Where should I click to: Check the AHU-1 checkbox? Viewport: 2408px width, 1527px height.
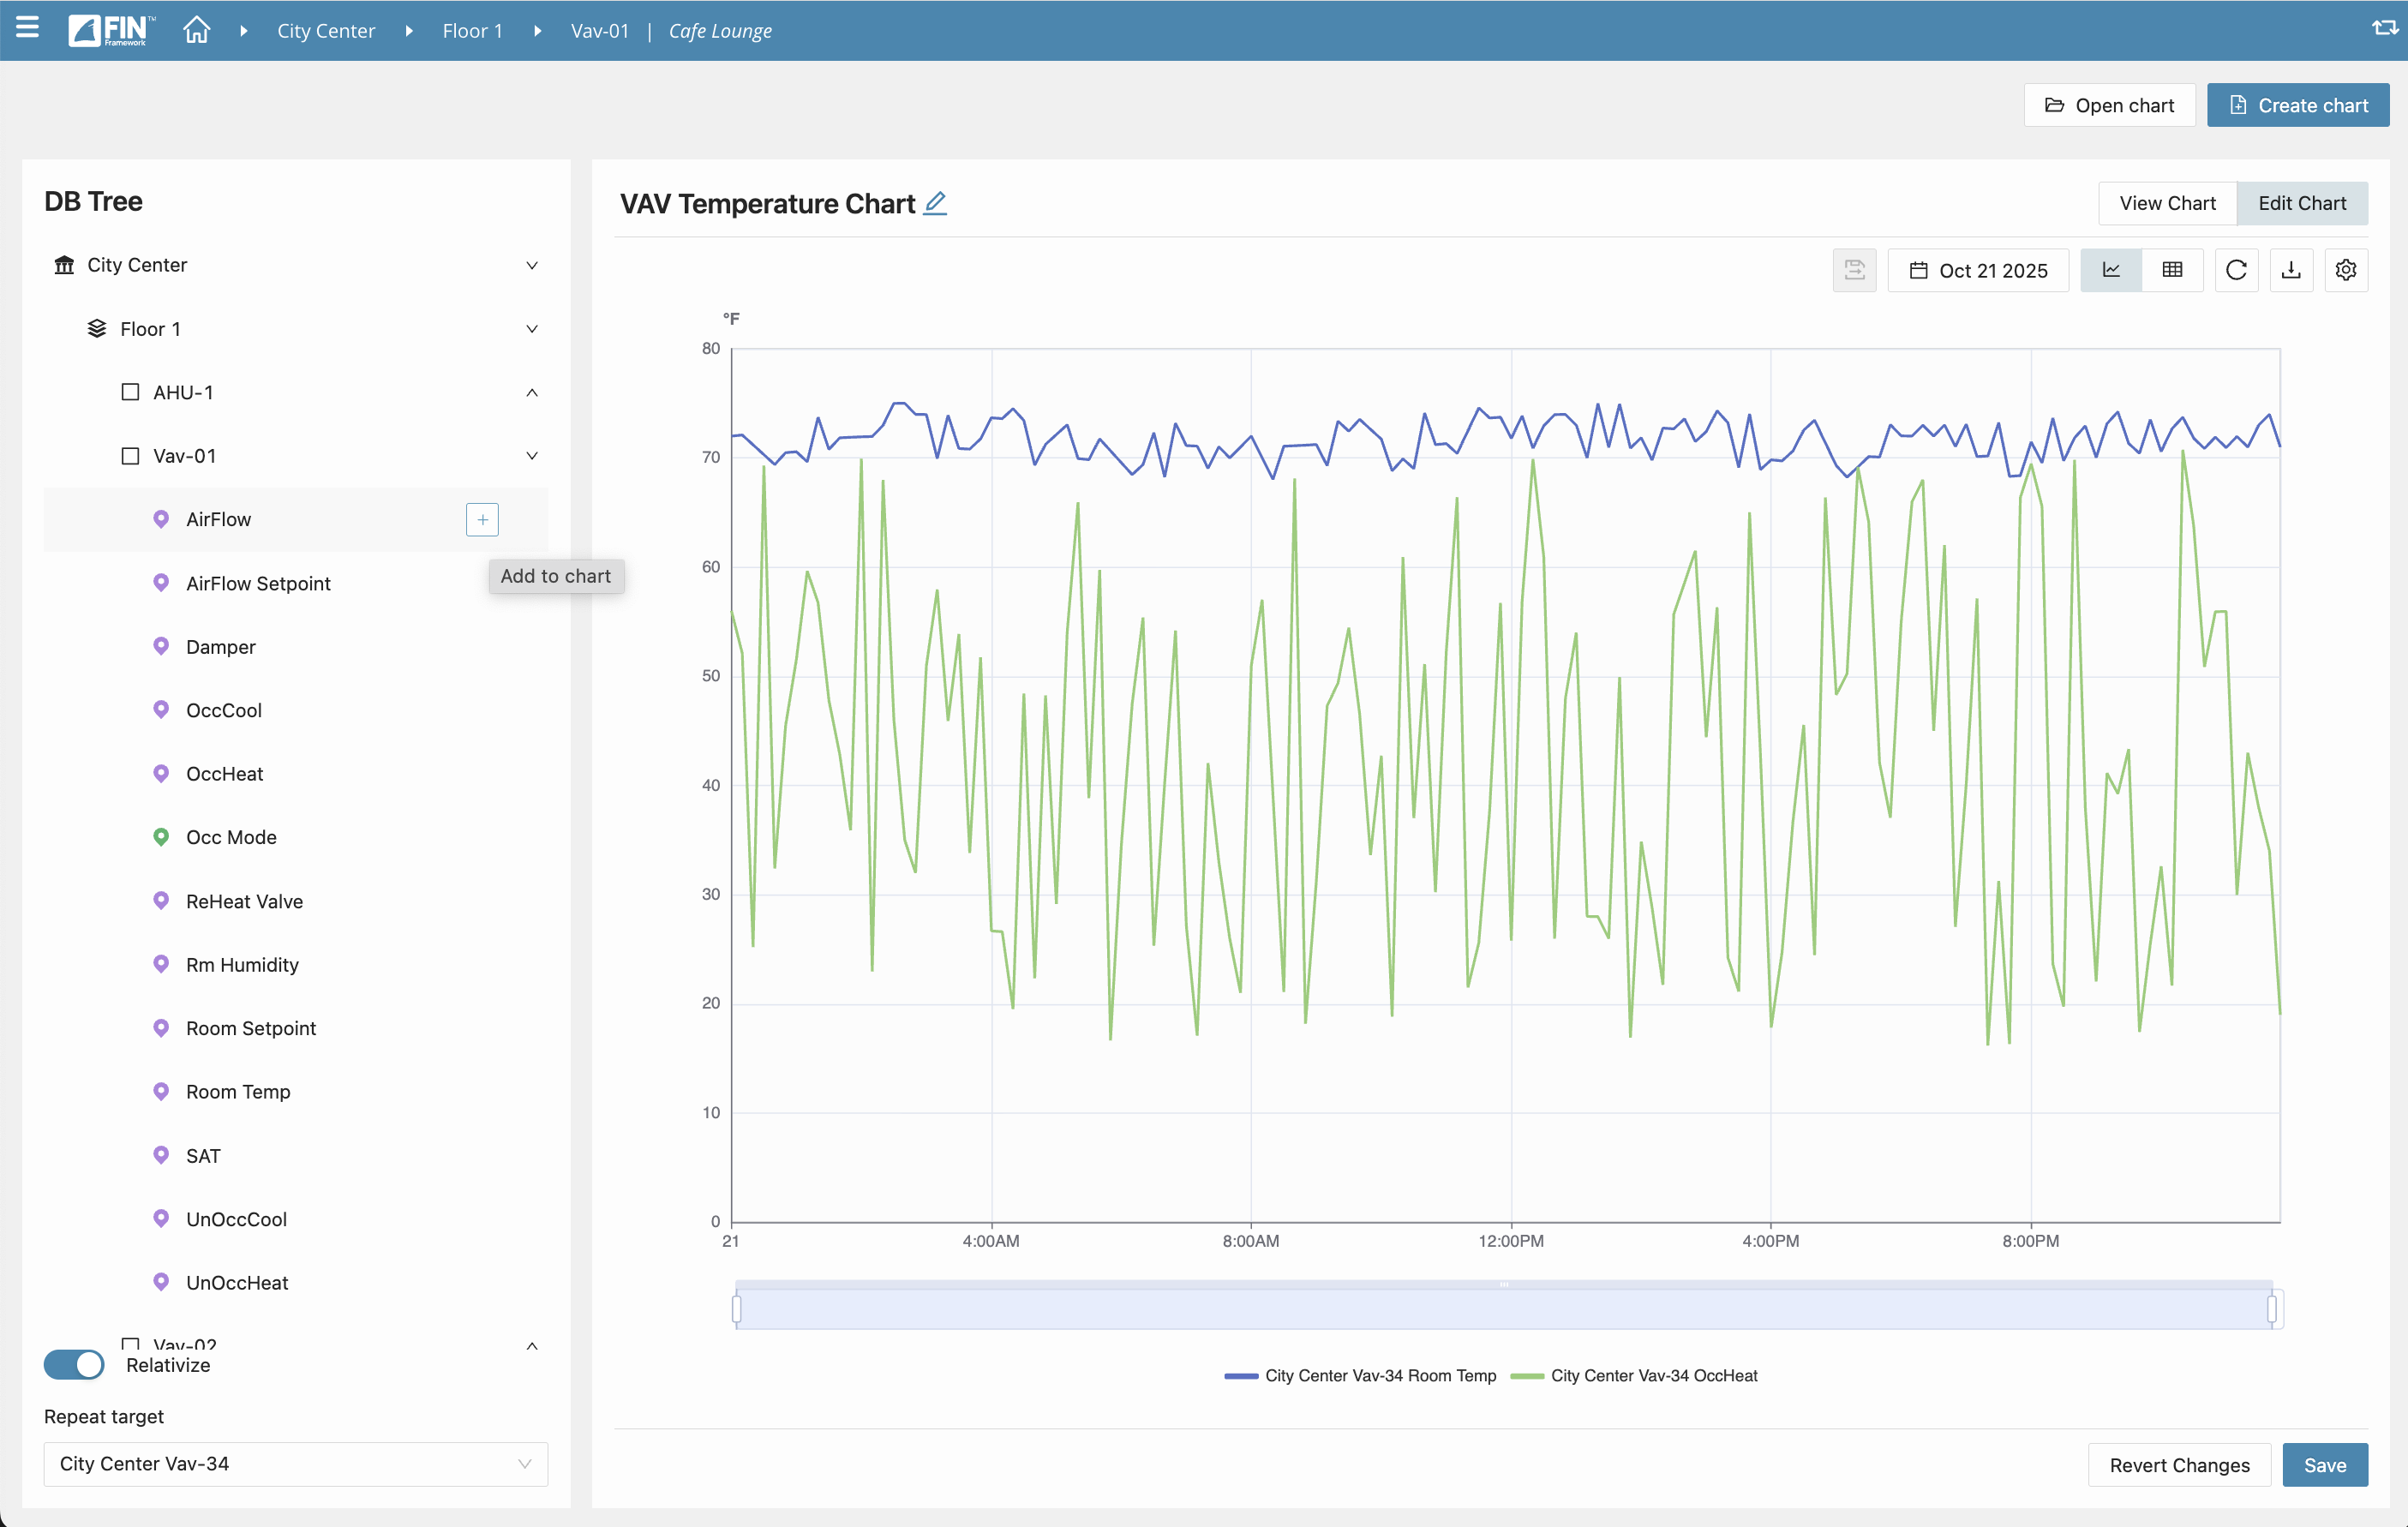click(130, 392)
